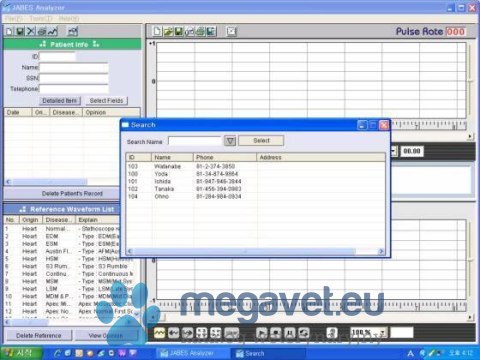Click the green save icon in the waveform toolbar
Screen dimensions: 480x360
click(178, 32)
